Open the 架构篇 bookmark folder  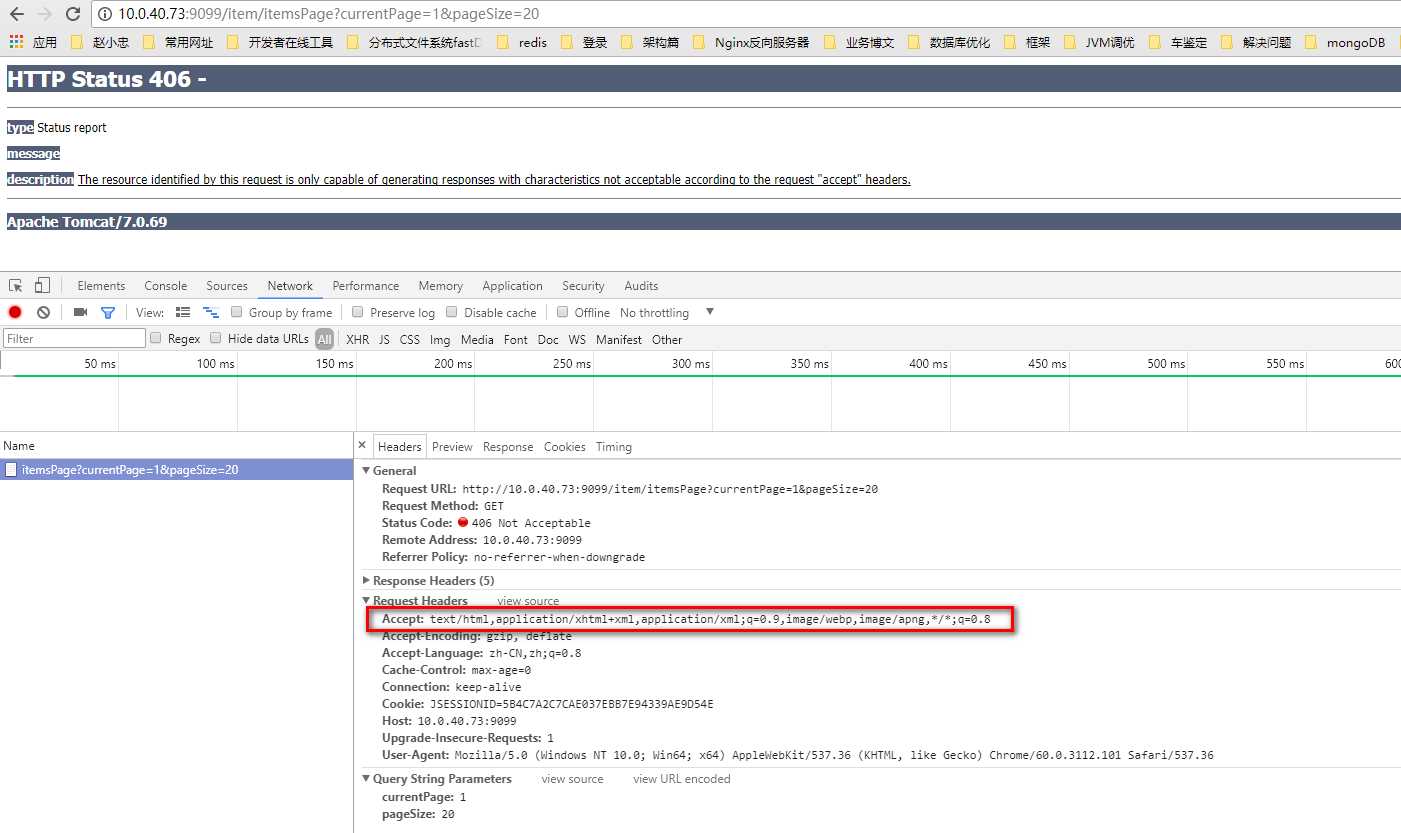coord(650,42)
